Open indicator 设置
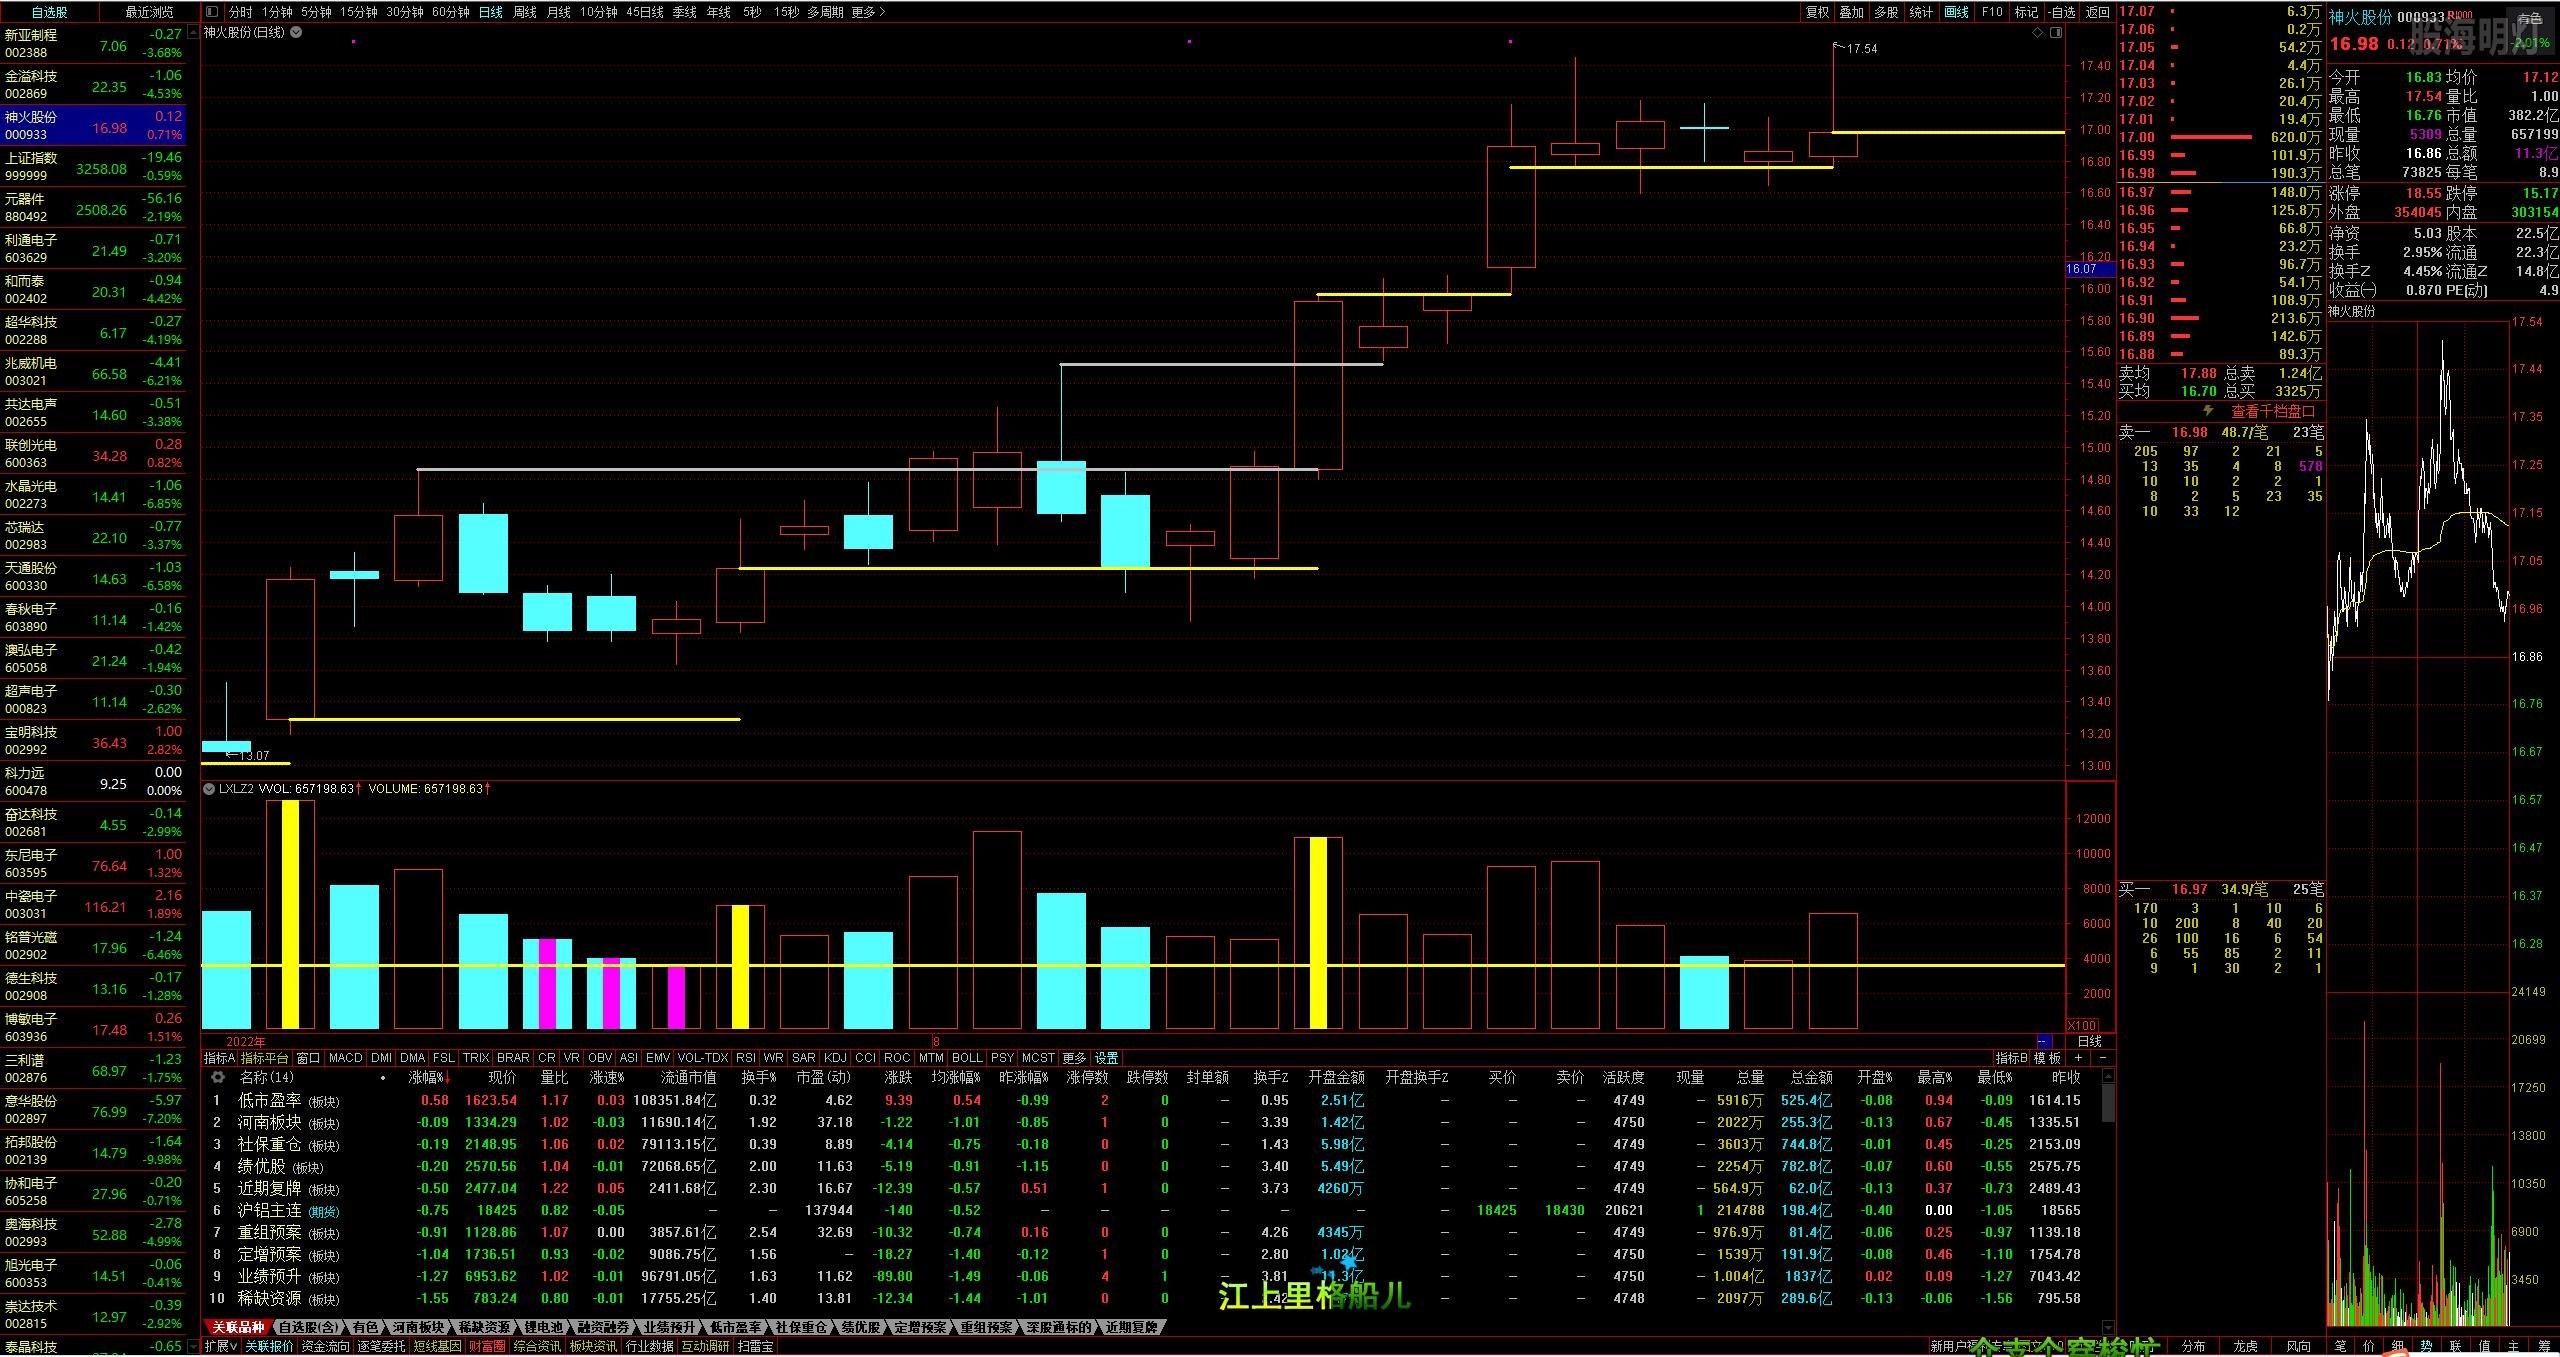Screen dimensions: 2560x1357 pyautogui.click(x=1107, y=1058)
